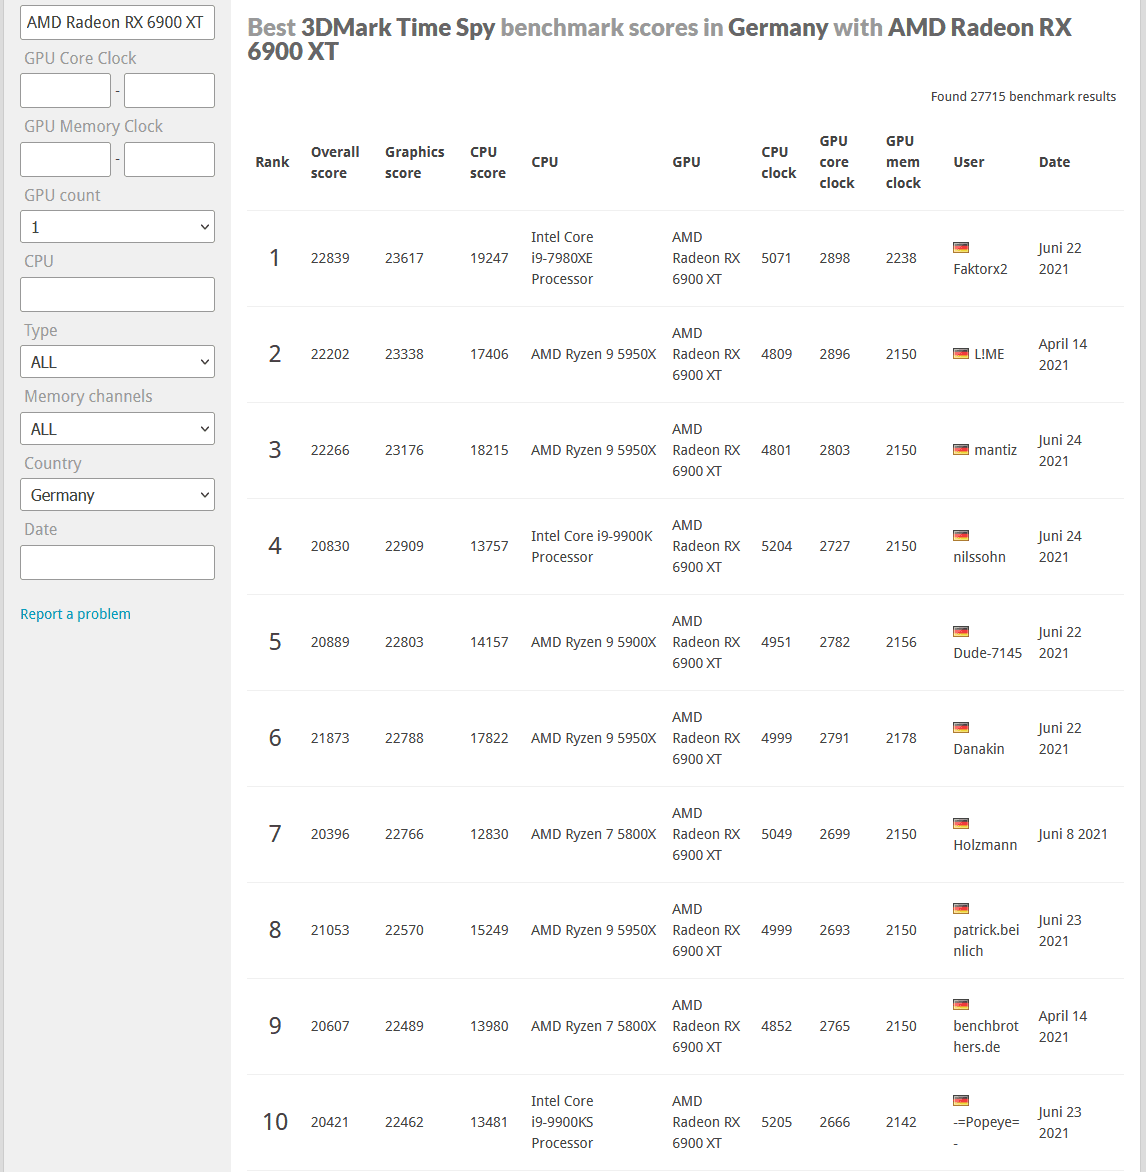Click the German flag icon next to L!ME
1146x1172 pixels.
coord(961,354)
